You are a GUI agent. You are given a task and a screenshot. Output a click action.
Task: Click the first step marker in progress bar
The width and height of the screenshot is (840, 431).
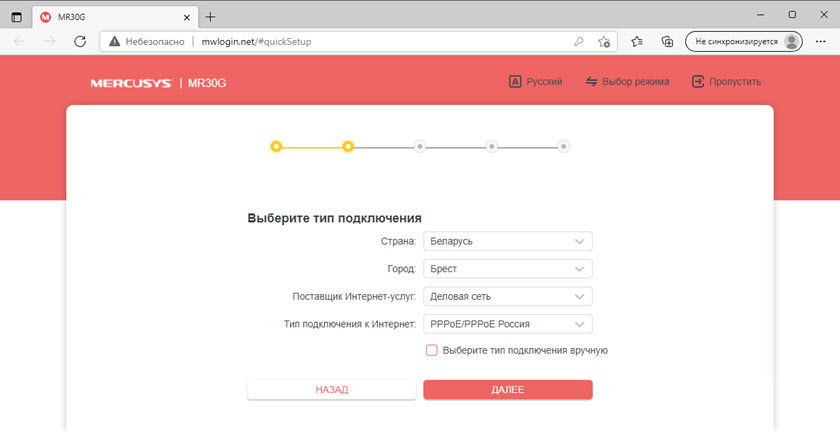[x=276, y=146]
